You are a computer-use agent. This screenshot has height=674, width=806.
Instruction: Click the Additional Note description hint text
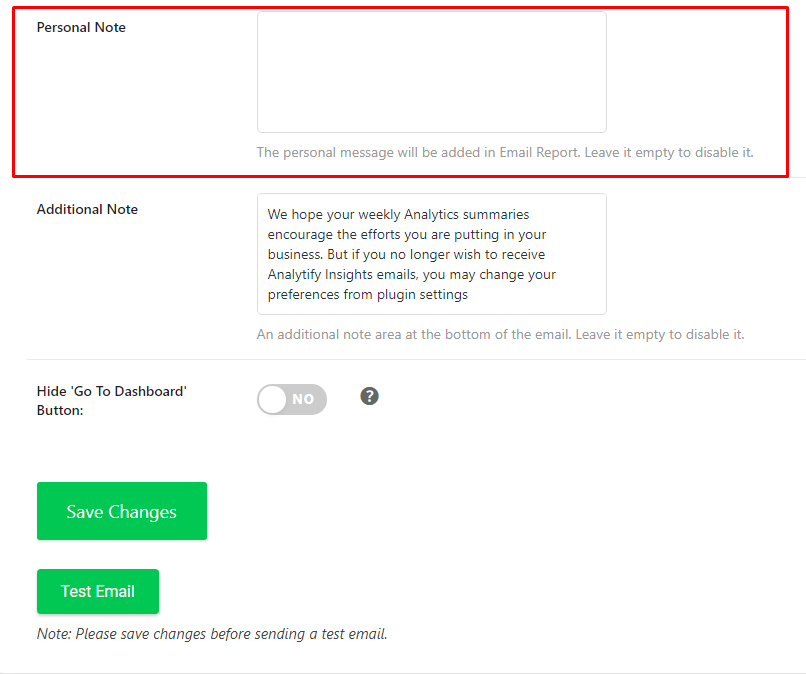pyautogui.click(x=500, y=335)
